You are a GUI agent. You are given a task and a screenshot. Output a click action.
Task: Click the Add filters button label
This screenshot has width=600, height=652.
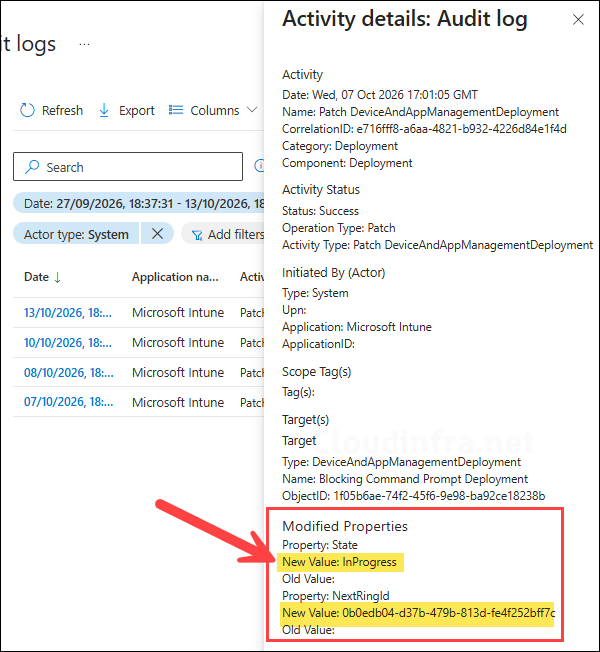(236, 235)
